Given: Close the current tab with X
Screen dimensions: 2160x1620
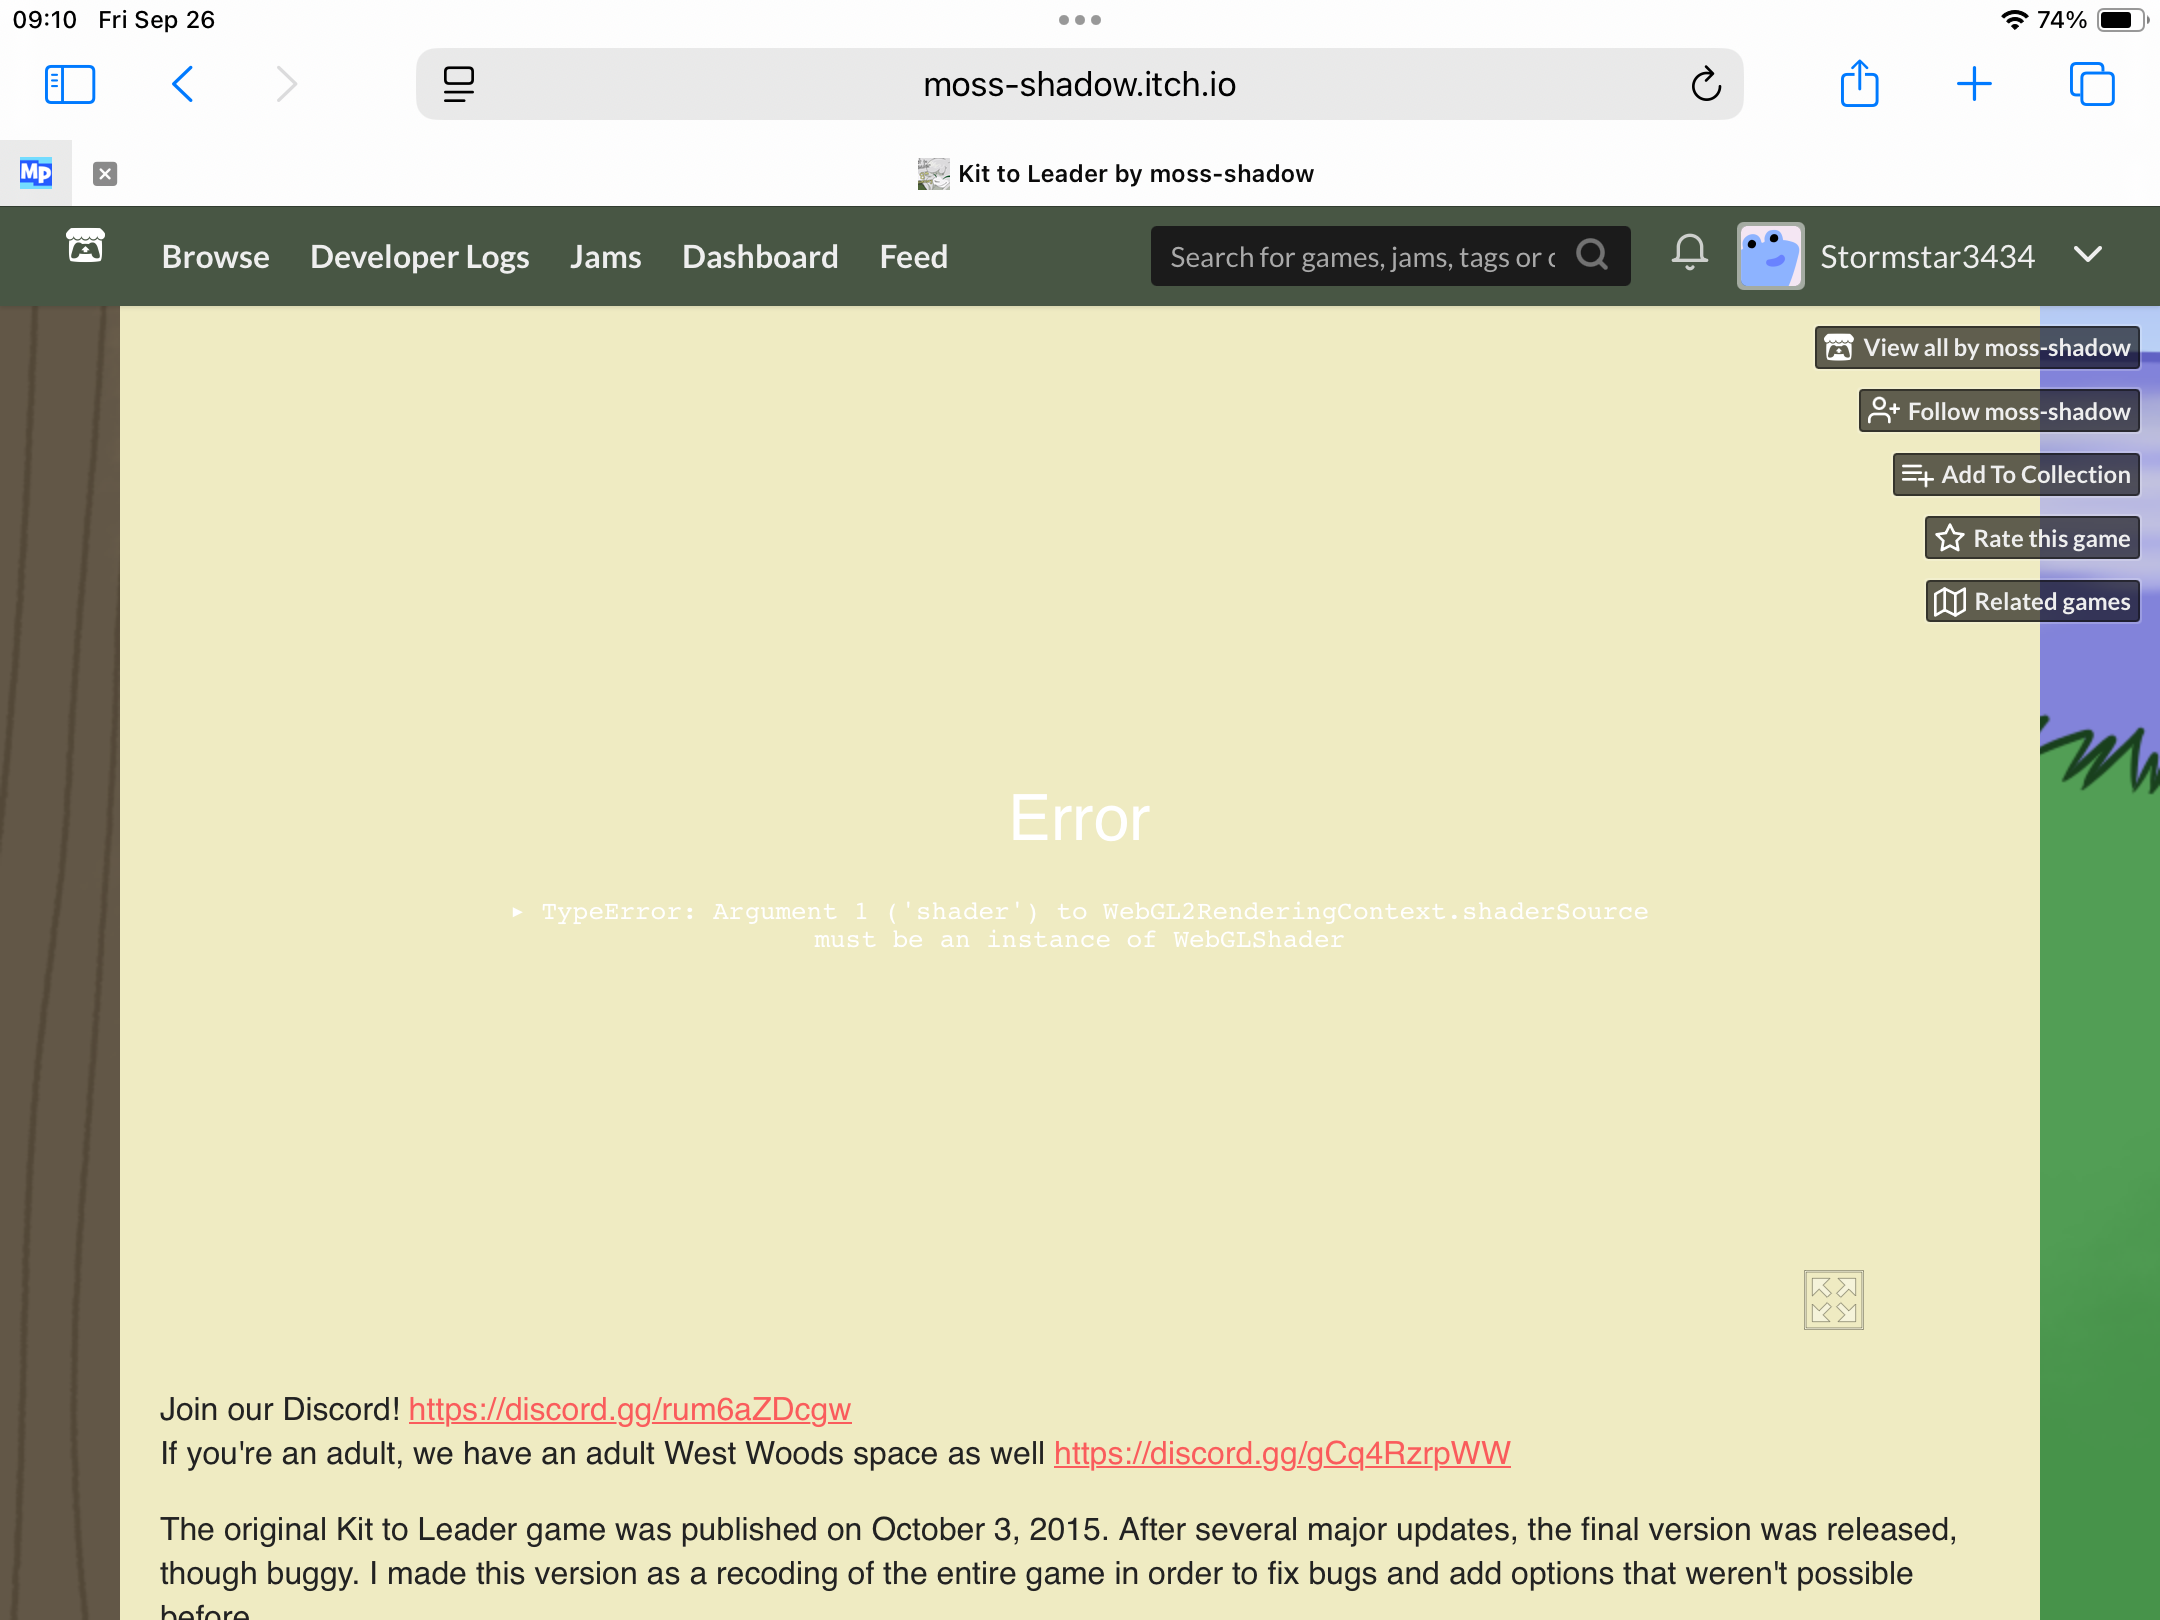Looking at the screenshot, I should [105, 174].
